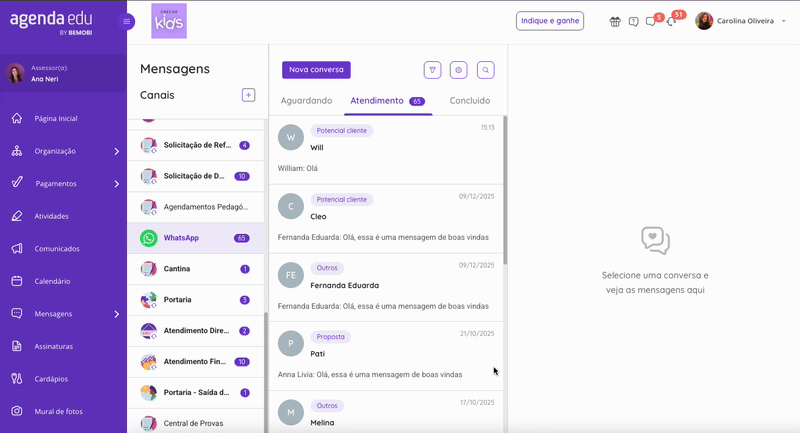Image resolution: width=800 pixels, height=433 pixels.
Task: Open chat notifications showing badge 5
Action: click(652, 21)
